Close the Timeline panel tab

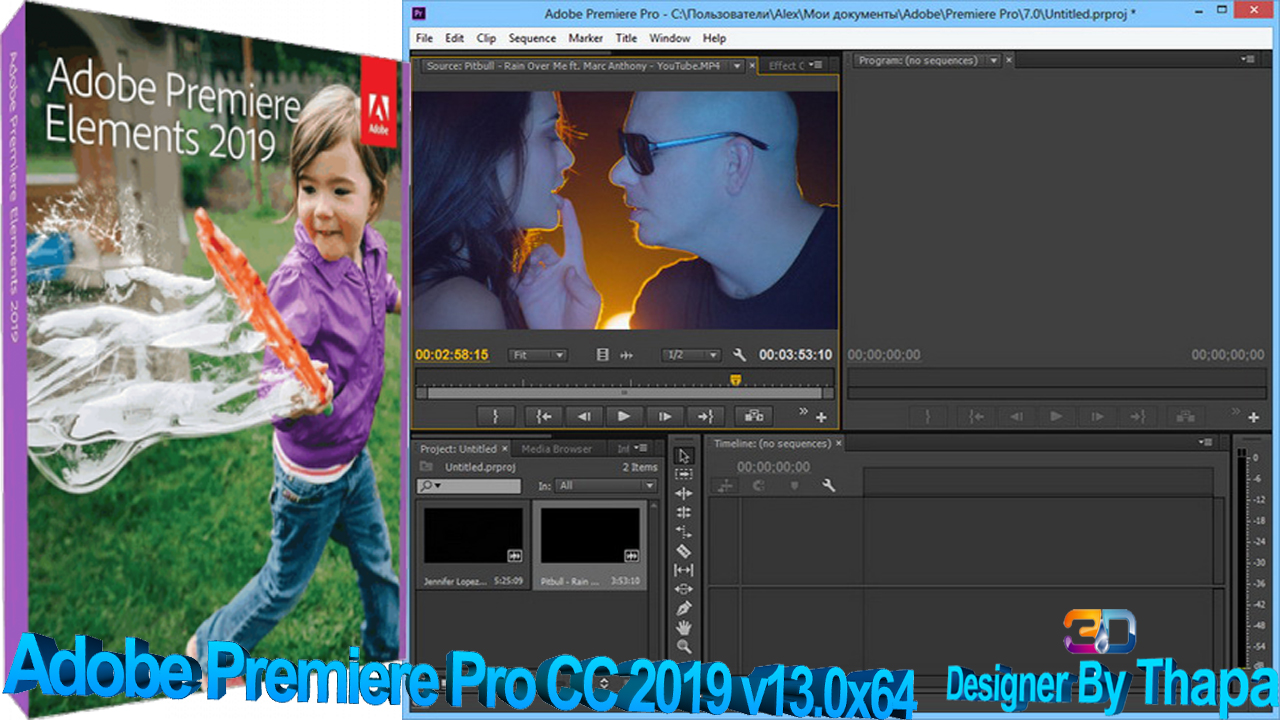[x=839, y=443]
